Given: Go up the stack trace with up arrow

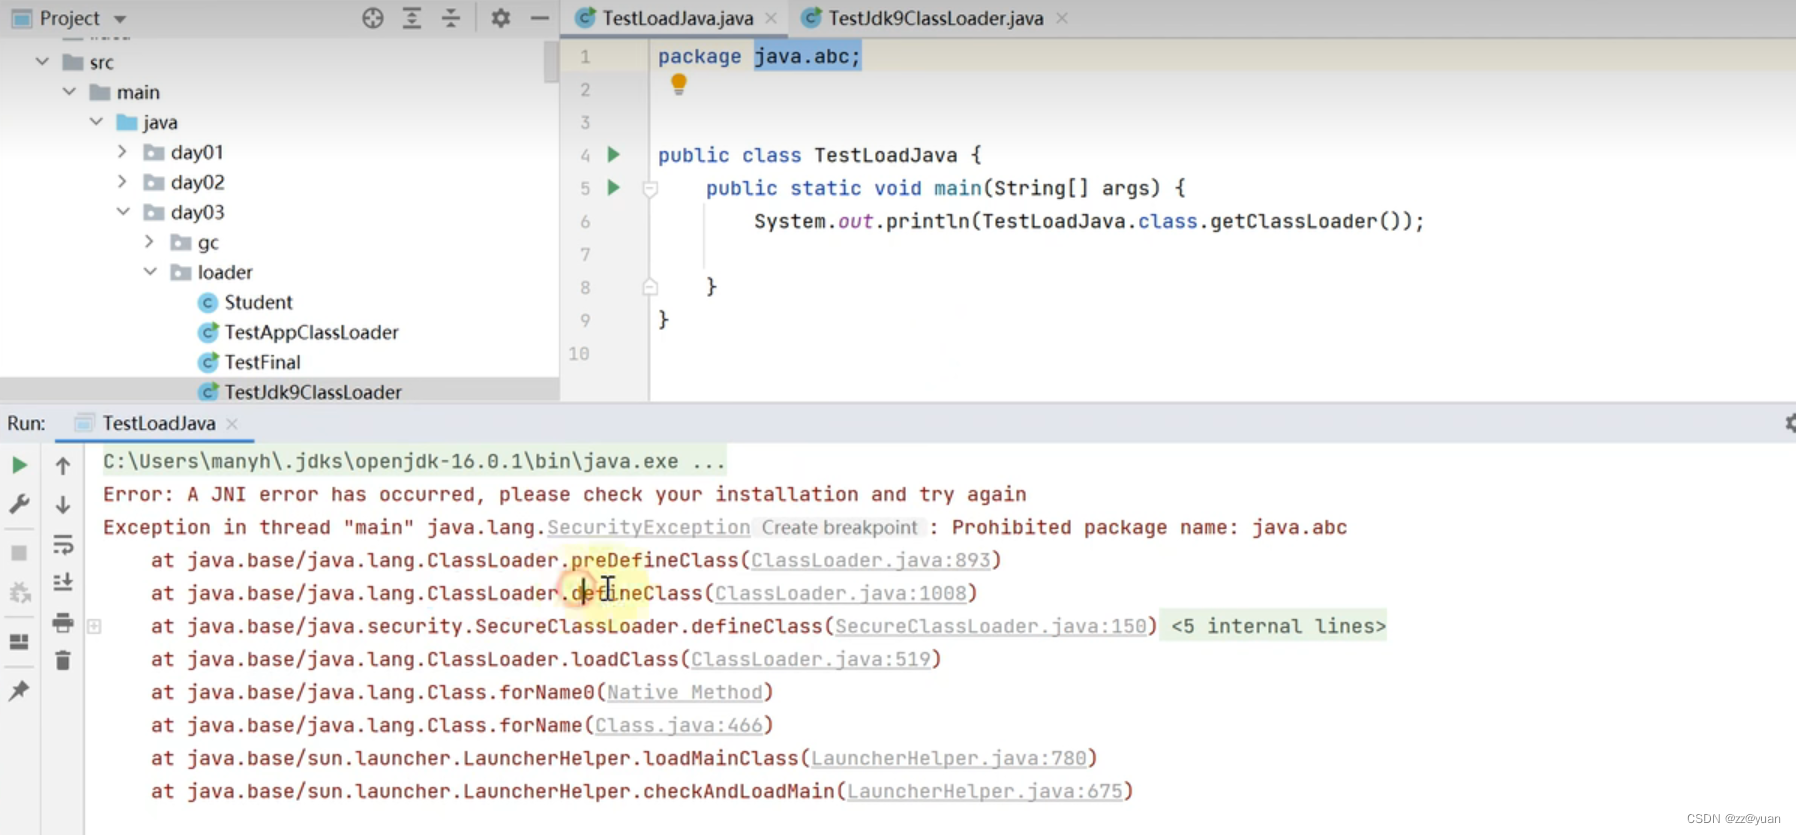Looking at the screenshot, I should pos(63,466).
